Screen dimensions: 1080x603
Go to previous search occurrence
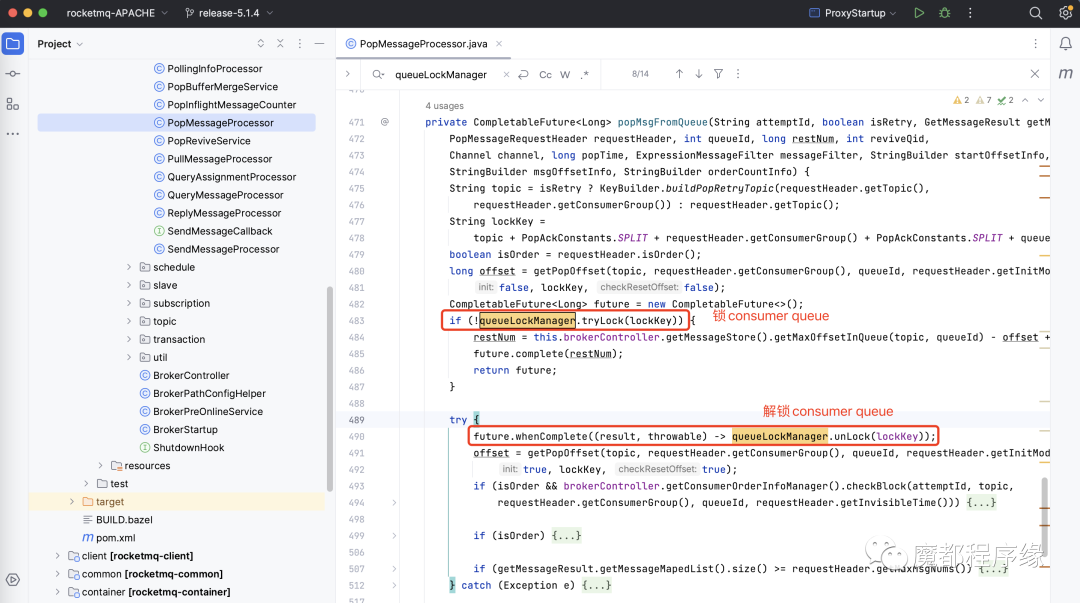(x=679, y=74)
